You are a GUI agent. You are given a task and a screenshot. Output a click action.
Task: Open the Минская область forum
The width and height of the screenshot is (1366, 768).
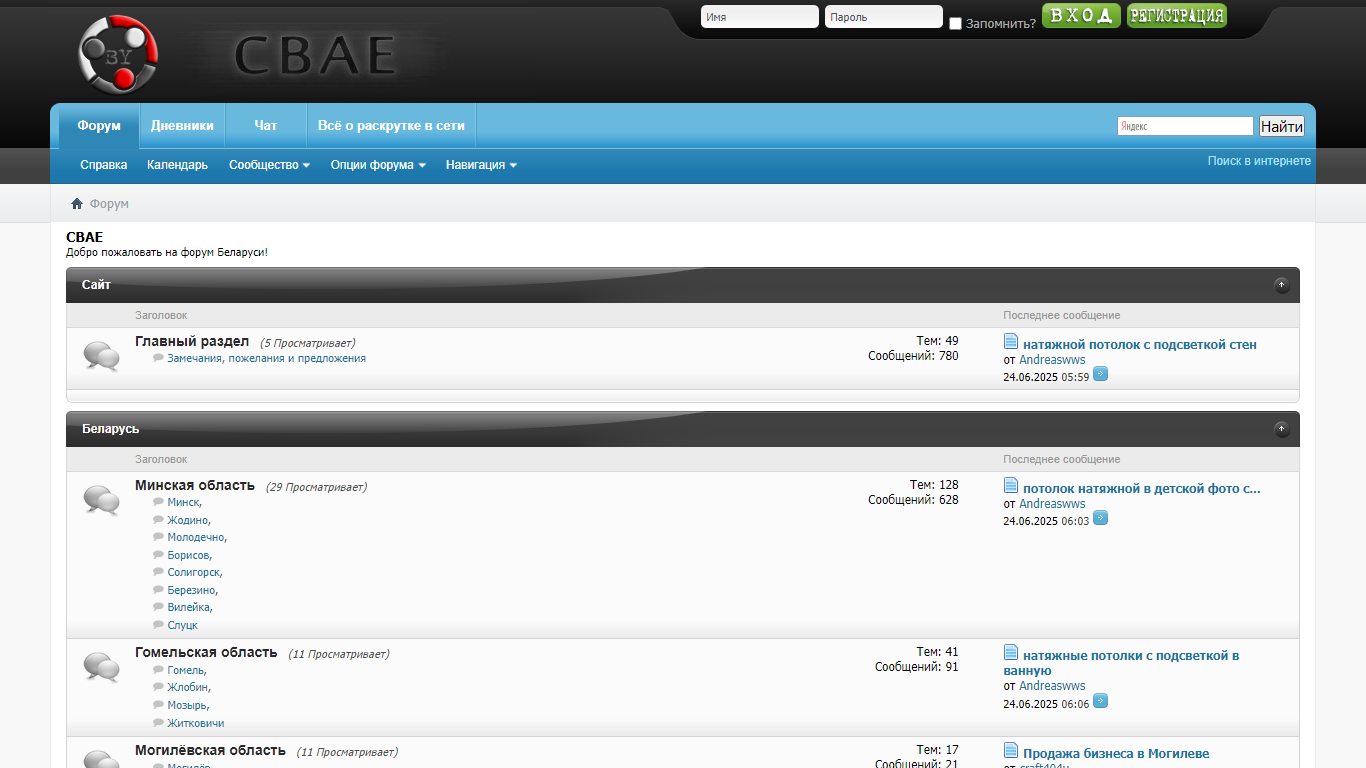(x=195, y=486)
